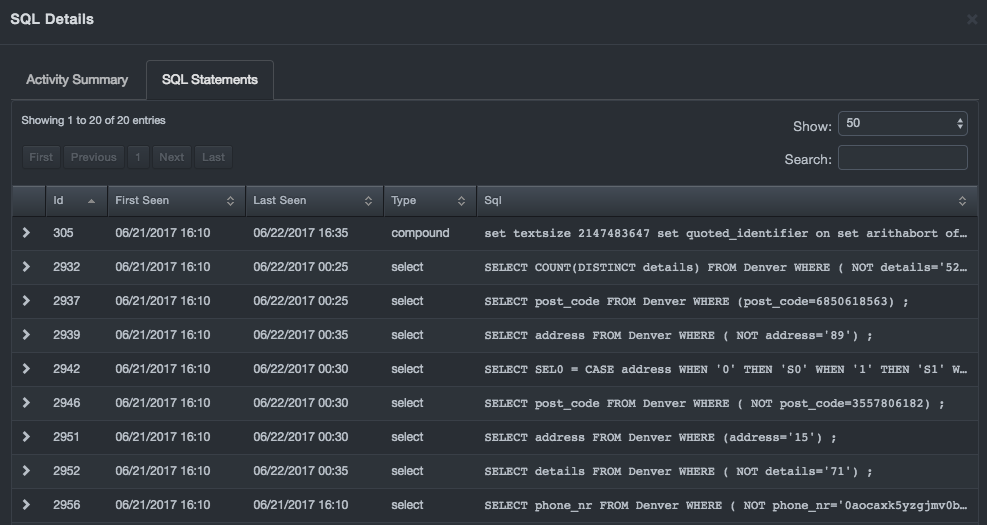
Task: Expand row with Id 305
Action: click(27, 233)
